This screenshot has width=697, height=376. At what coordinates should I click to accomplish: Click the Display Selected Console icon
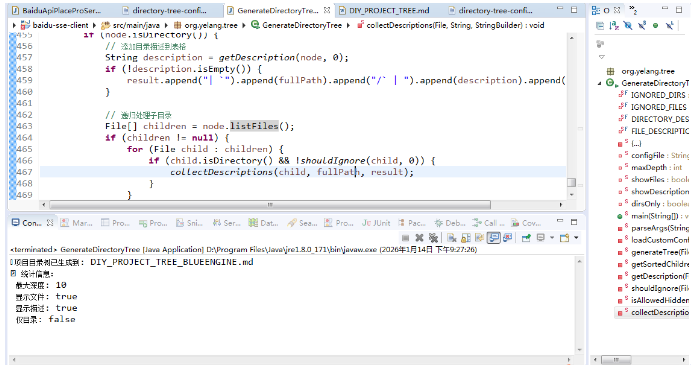(541, 238)
